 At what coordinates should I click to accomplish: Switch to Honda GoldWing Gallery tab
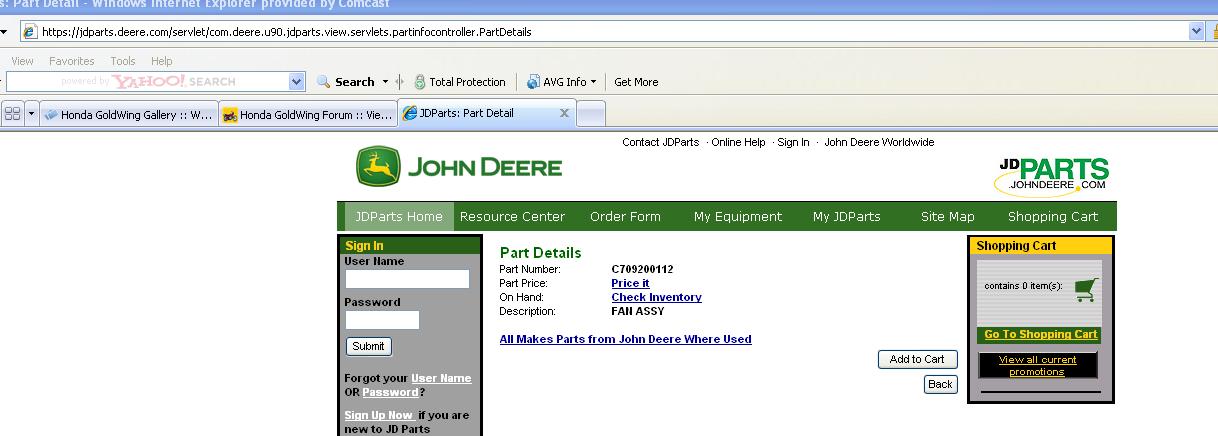point(128,115)
